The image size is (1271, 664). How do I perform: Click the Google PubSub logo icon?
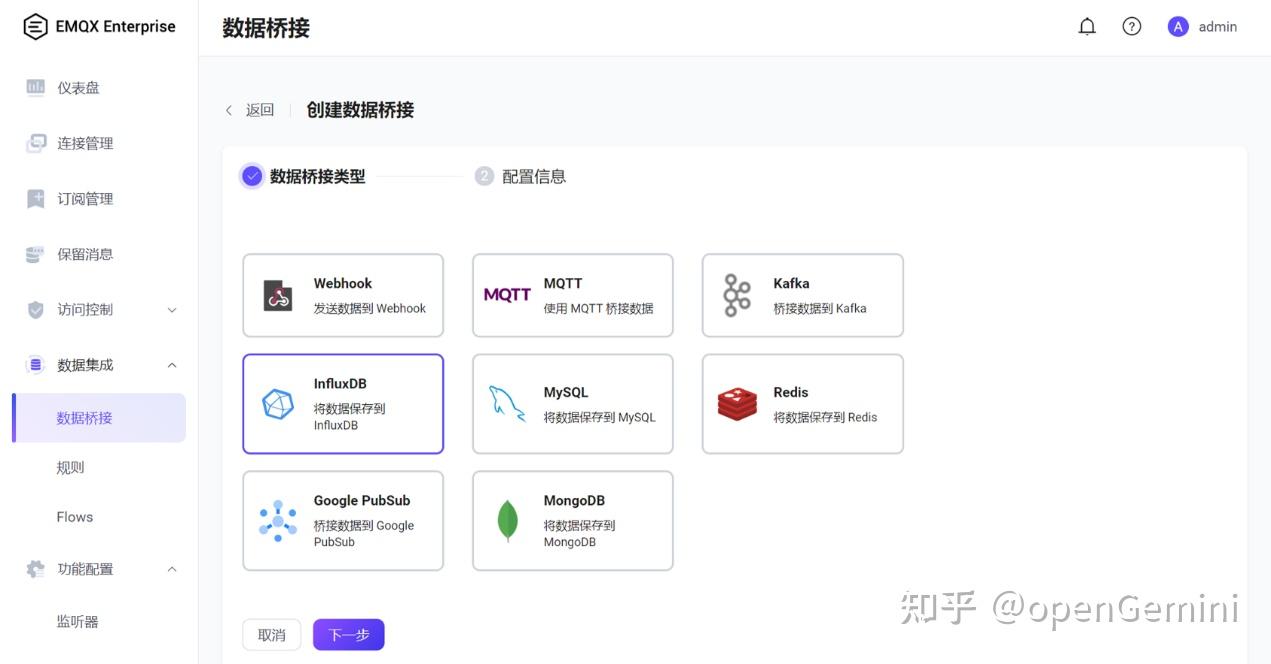tap(278, 521)
